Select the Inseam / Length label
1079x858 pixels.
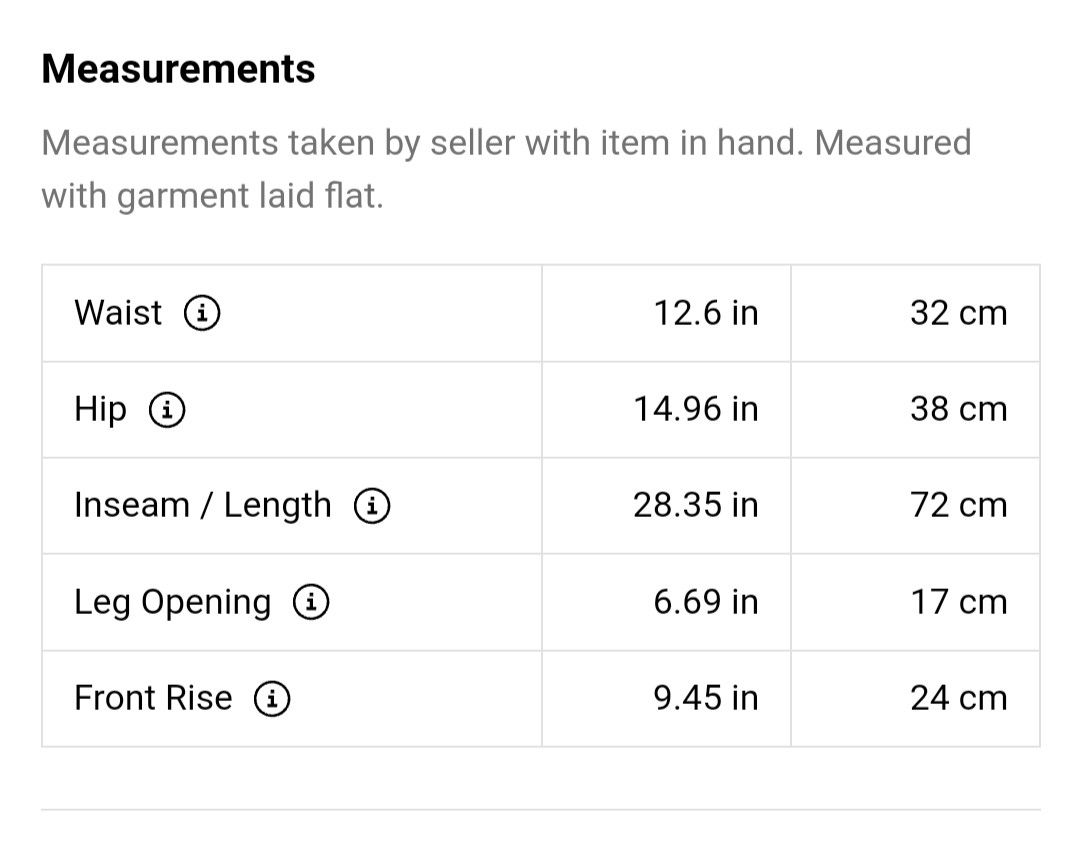[x=203, y=506]
